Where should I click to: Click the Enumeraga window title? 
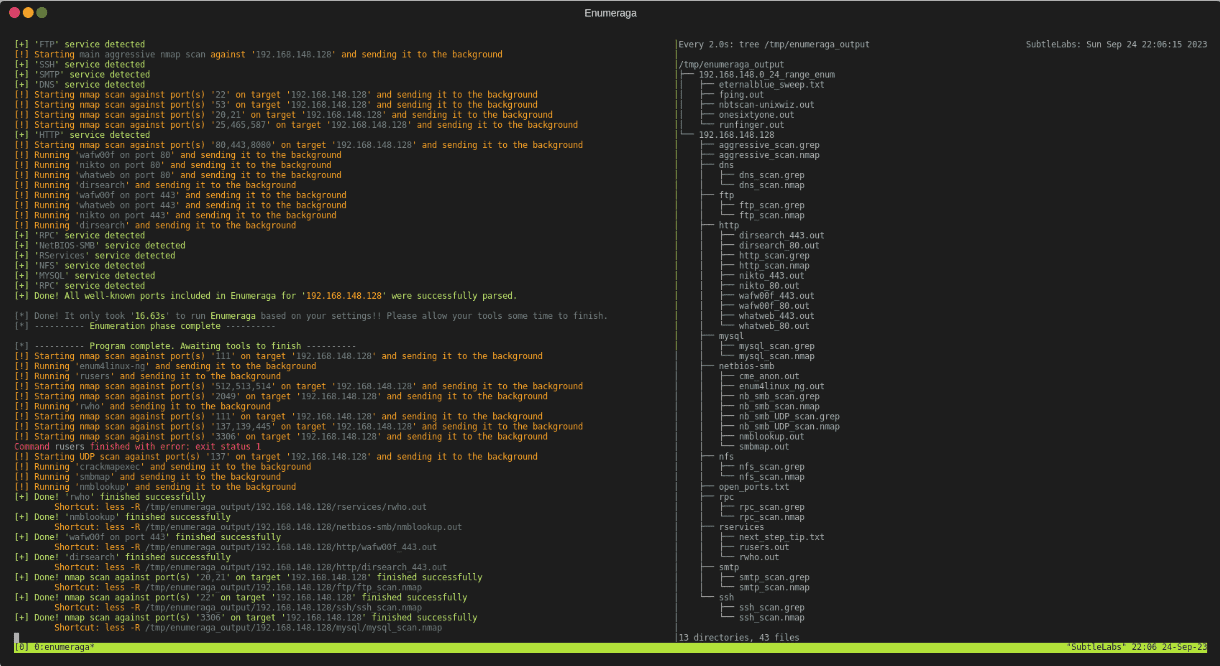tap(610, 13)
